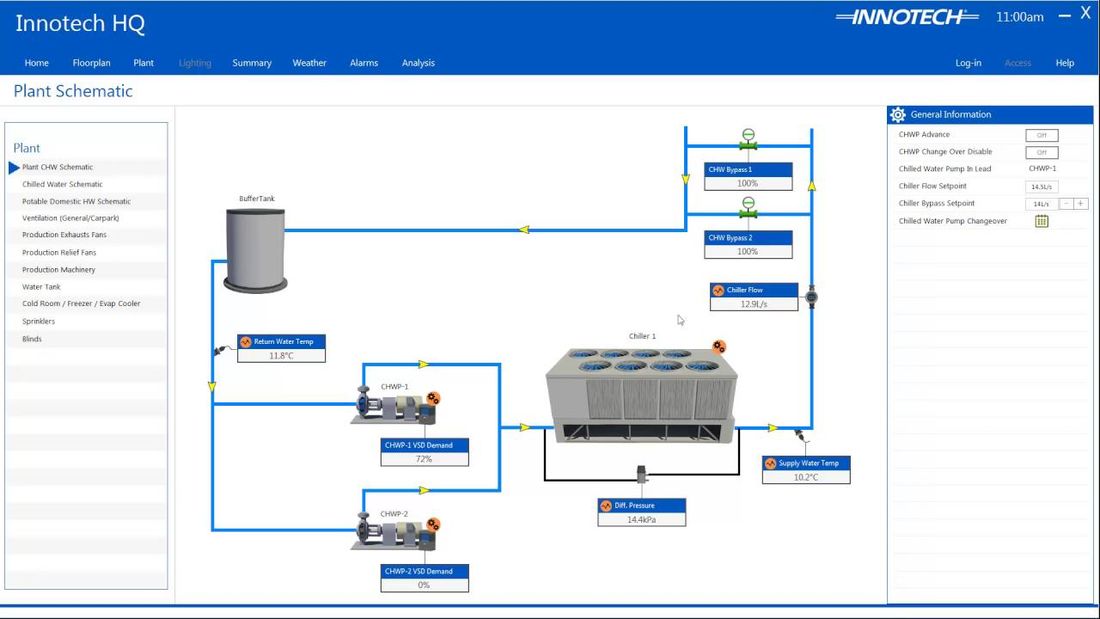This screenshot has width=1100, height=619.
Task: Open the Chilled Water Pump Changeover schedule calendar
Action: [x=1041, y=221]
